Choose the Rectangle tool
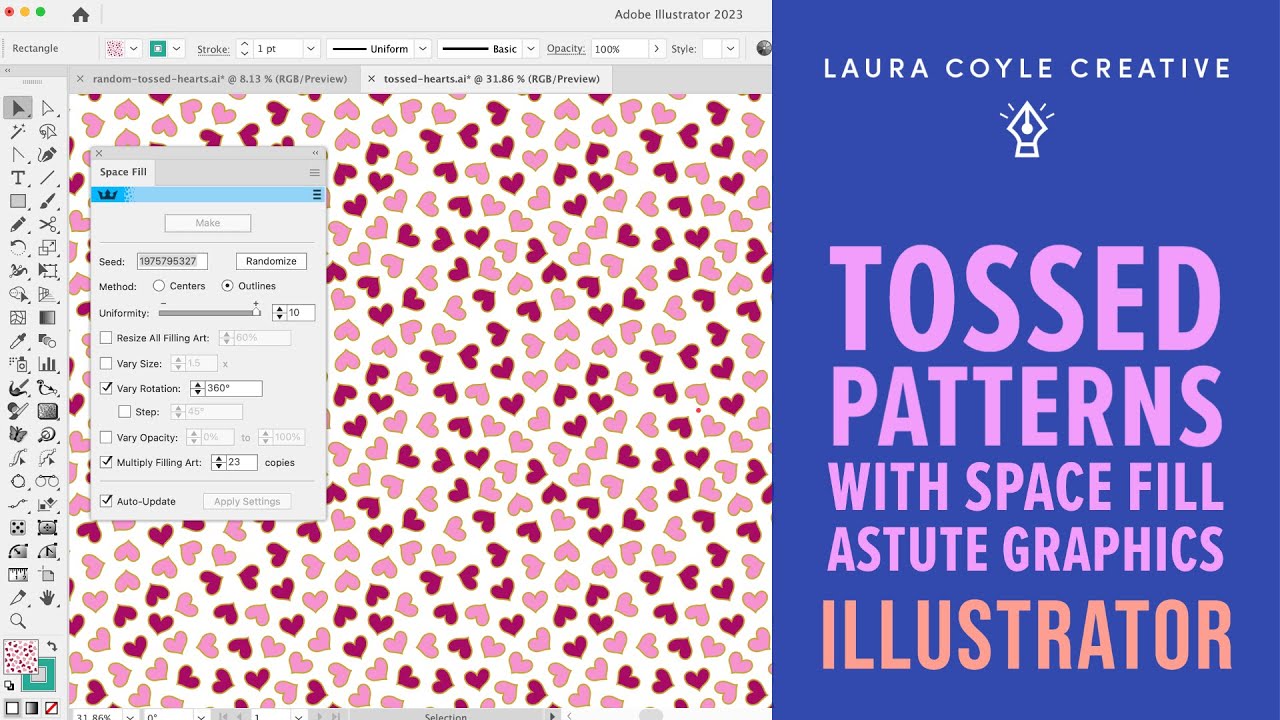1280x720 pixels. pyautogui.click(x=18, y=201)
